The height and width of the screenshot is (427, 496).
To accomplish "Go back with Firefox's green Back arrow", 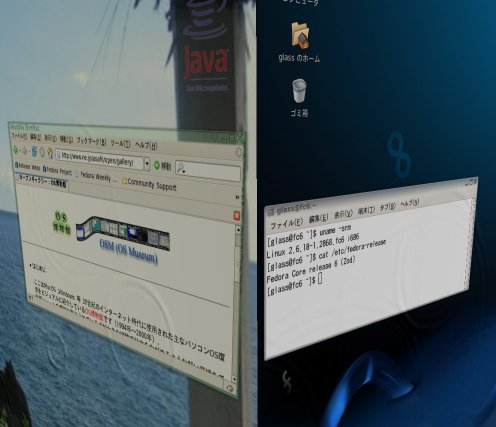I will [16, 150].
